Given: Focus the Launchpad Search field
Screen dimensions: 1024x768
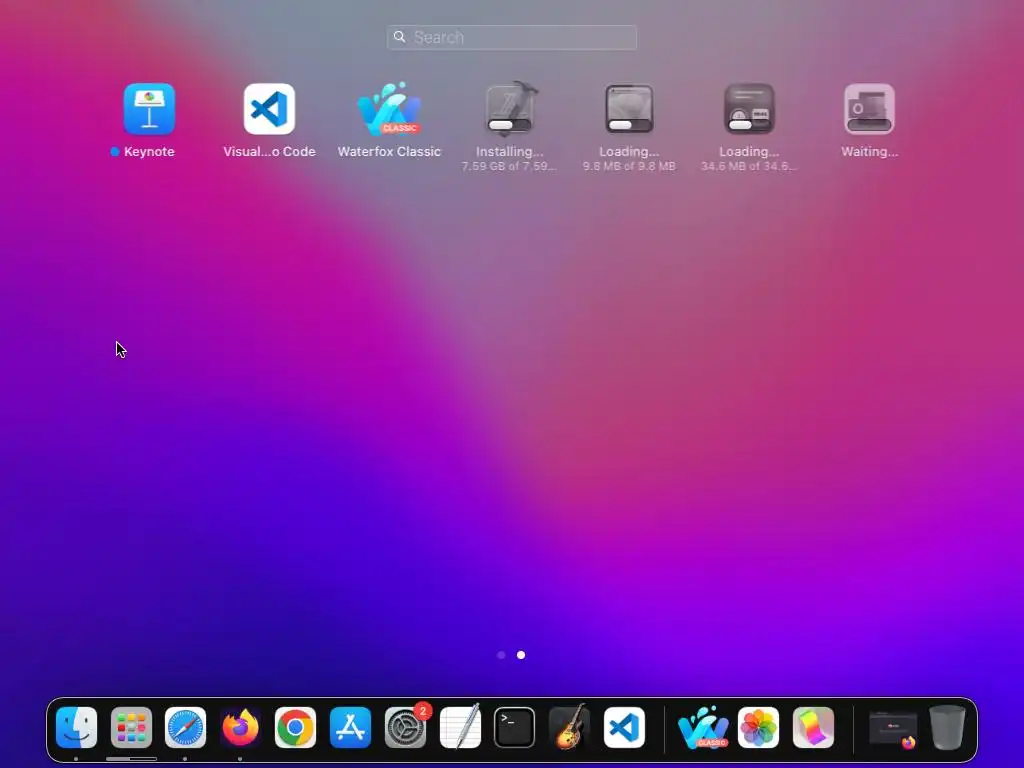Looking at the screenshot, I should pos(512,37).
